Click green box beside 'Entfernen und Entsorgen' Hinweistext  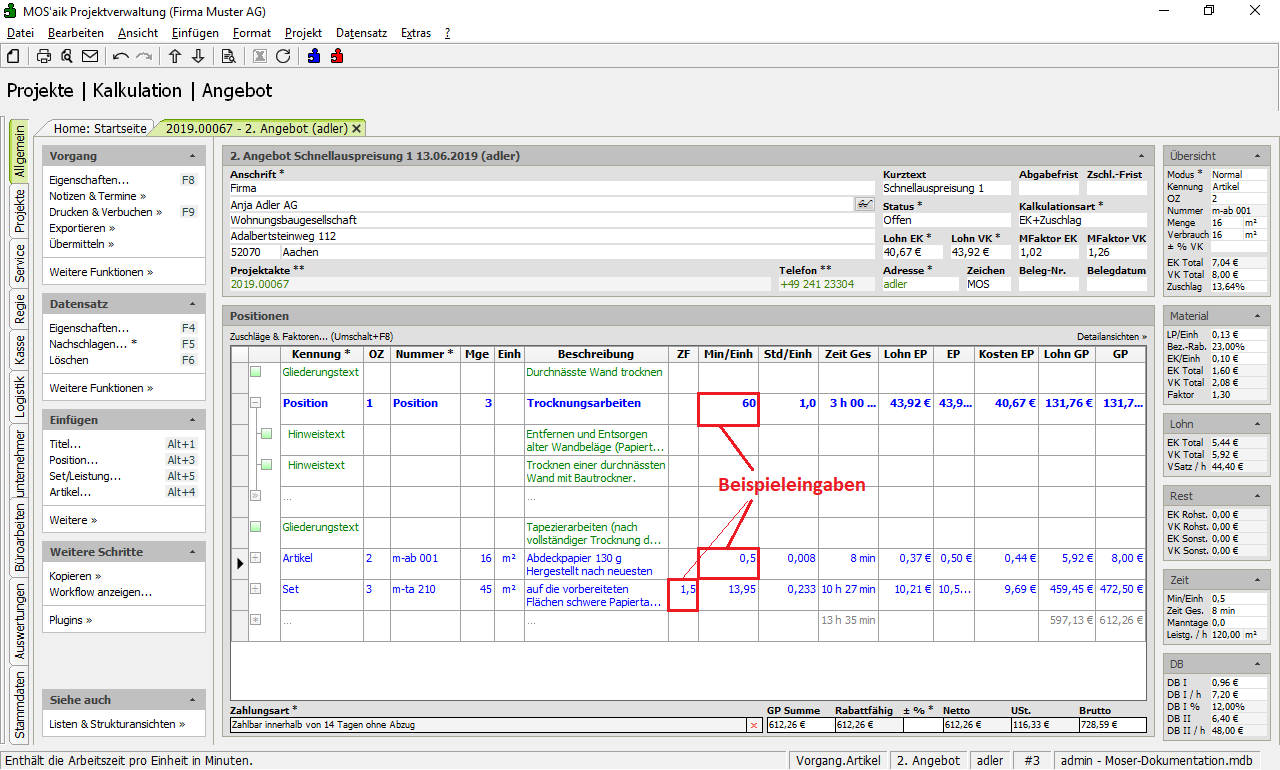click(x=266, y=434)
